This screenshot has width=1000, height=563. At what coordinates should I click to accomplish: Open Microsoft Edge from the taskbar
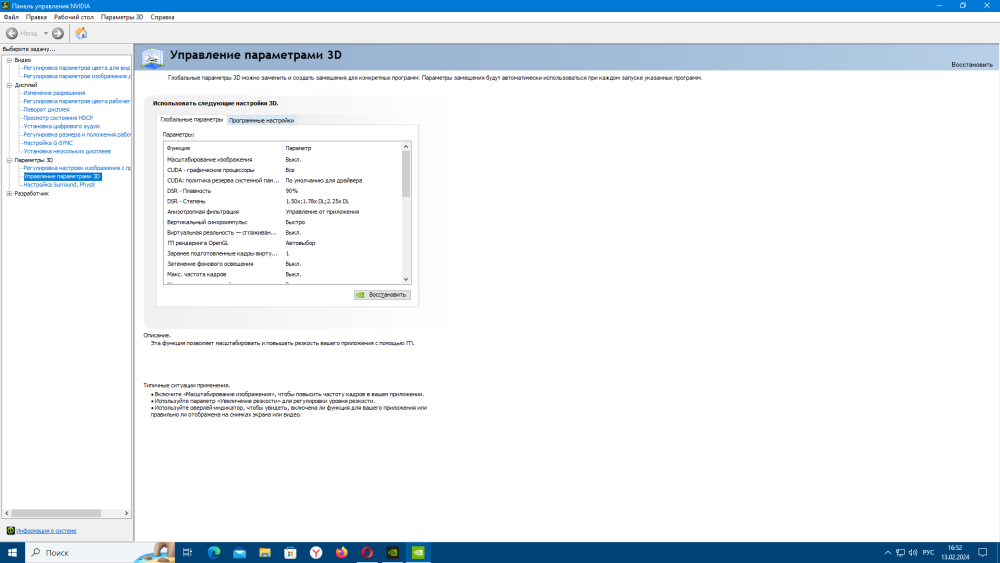coord(214,552)
